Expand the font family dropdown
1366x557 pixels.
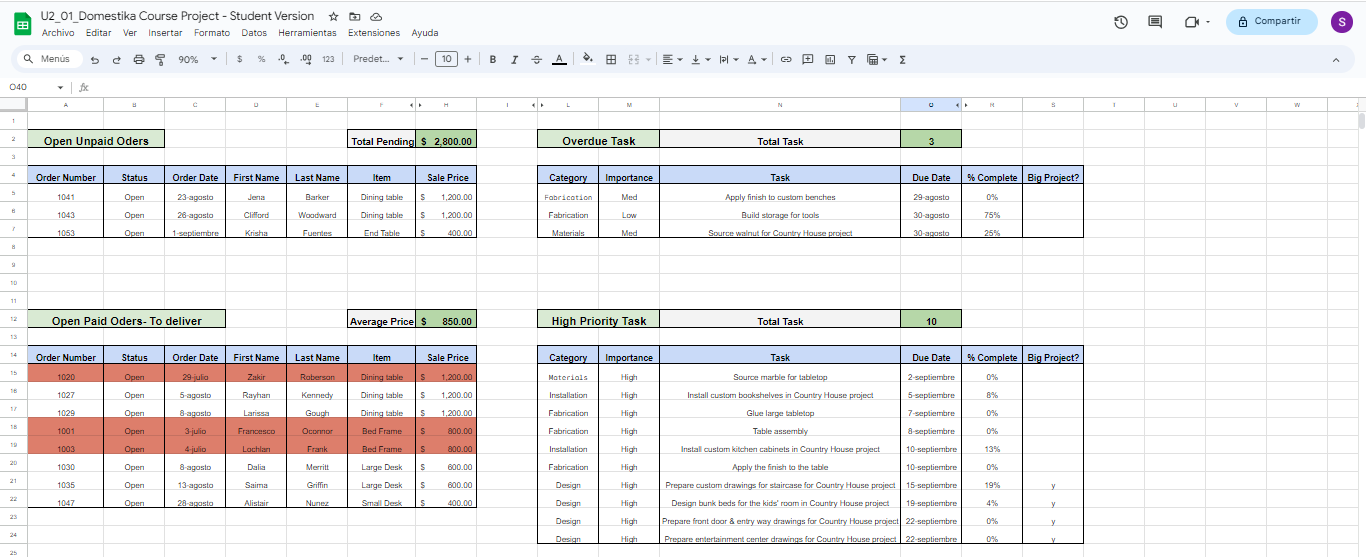(x=378, y=60)
